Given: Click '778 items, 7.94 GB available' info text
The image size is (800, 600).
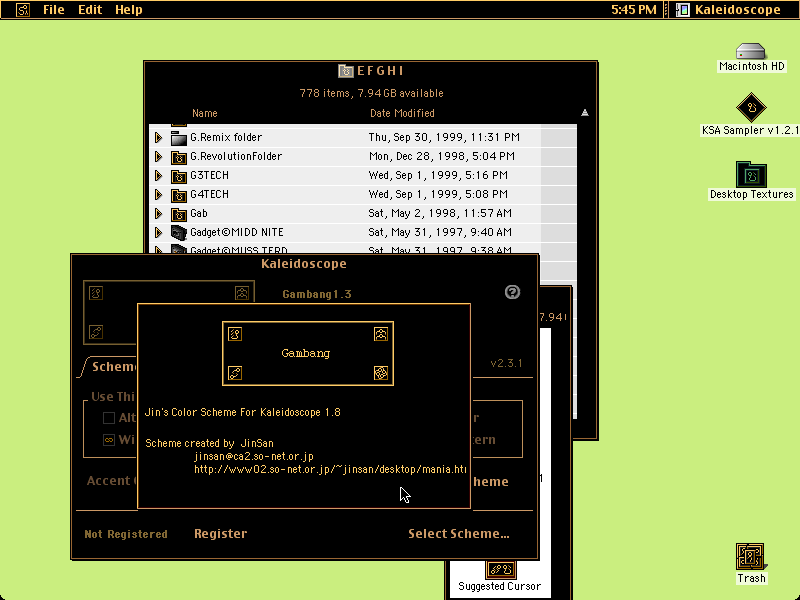Looking at the screenshot, I should click(x=371, y=93).
